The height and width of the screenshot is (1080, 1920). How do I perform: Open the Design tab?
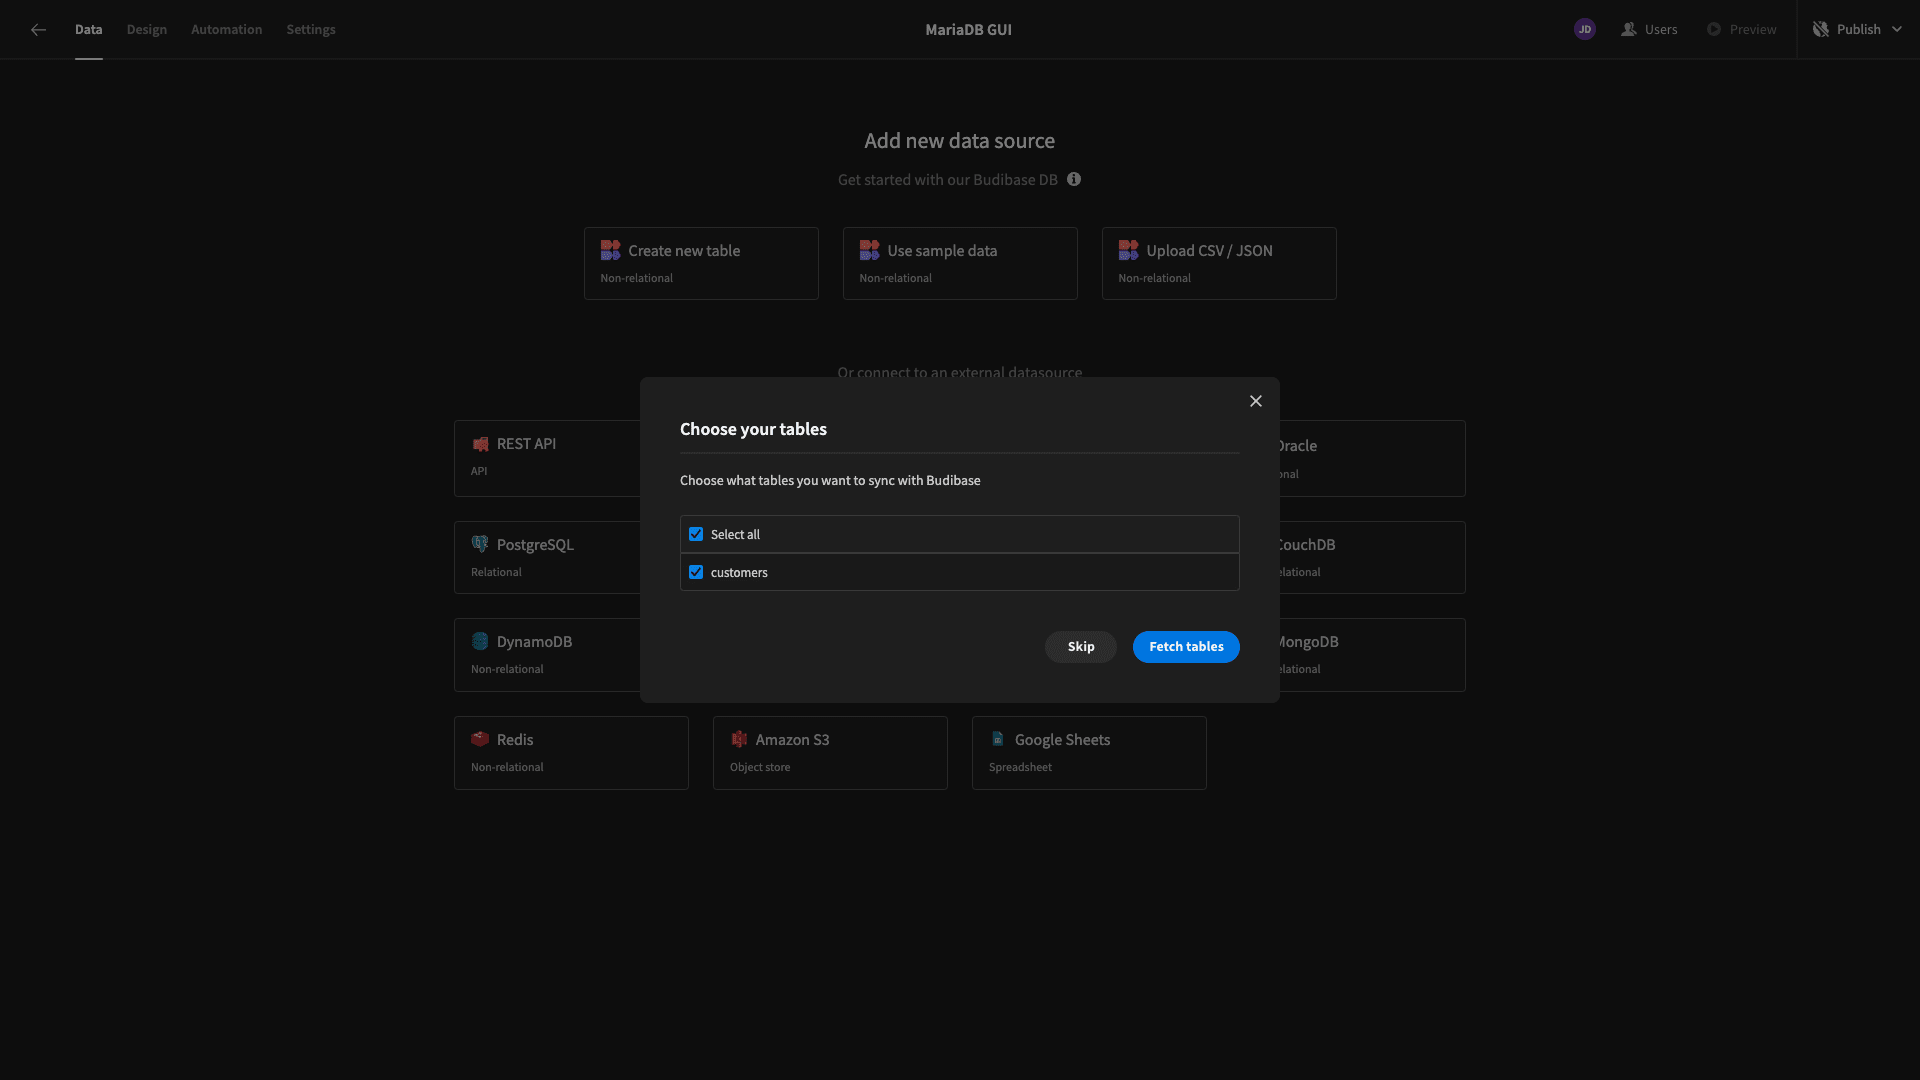pos(147,30)
